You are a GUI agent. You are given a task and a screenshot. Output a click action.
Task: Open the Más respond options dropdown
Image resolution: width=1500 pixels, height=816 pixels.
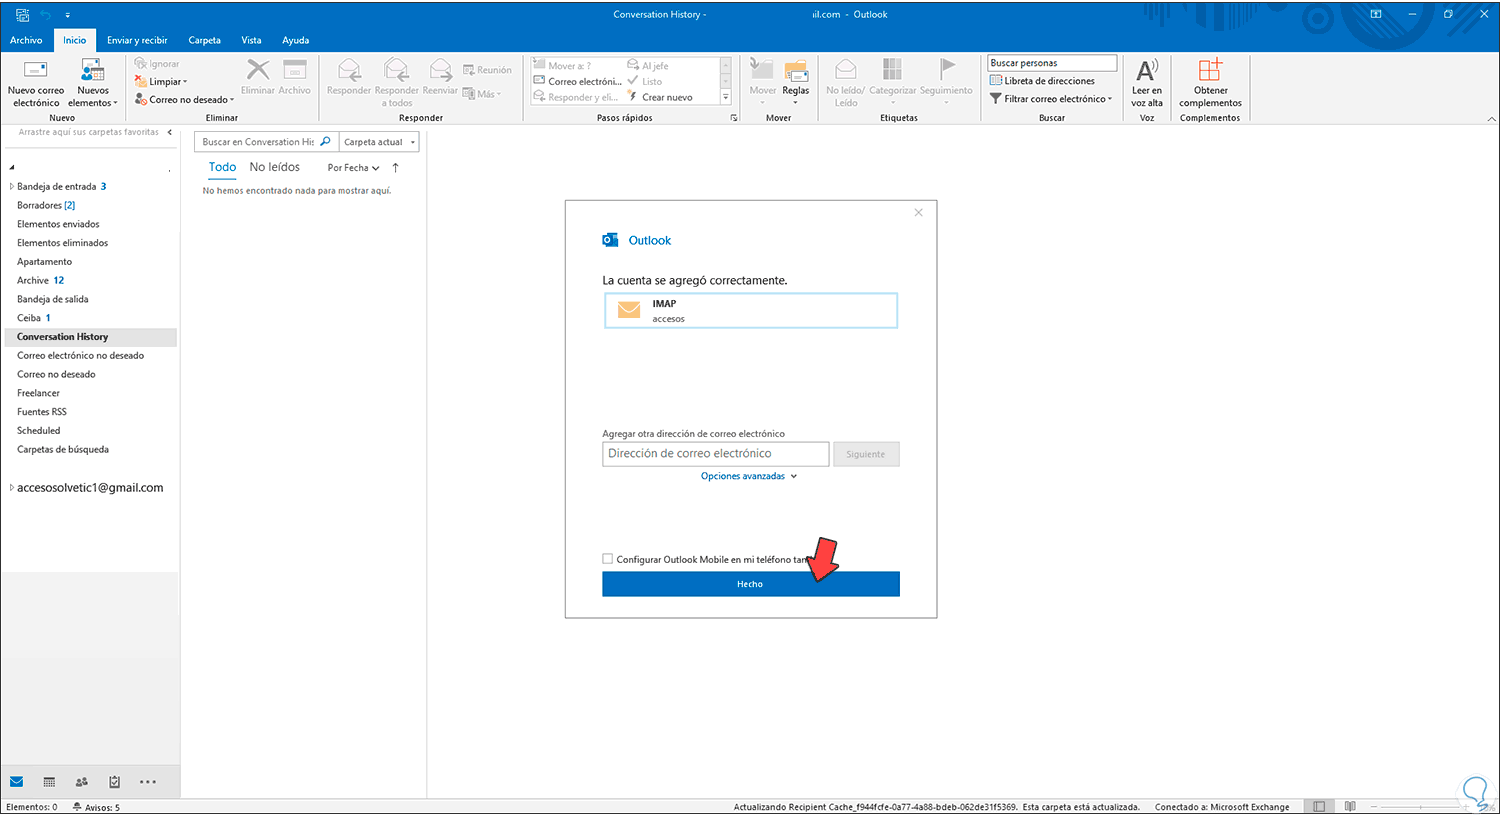click(482, 94)
